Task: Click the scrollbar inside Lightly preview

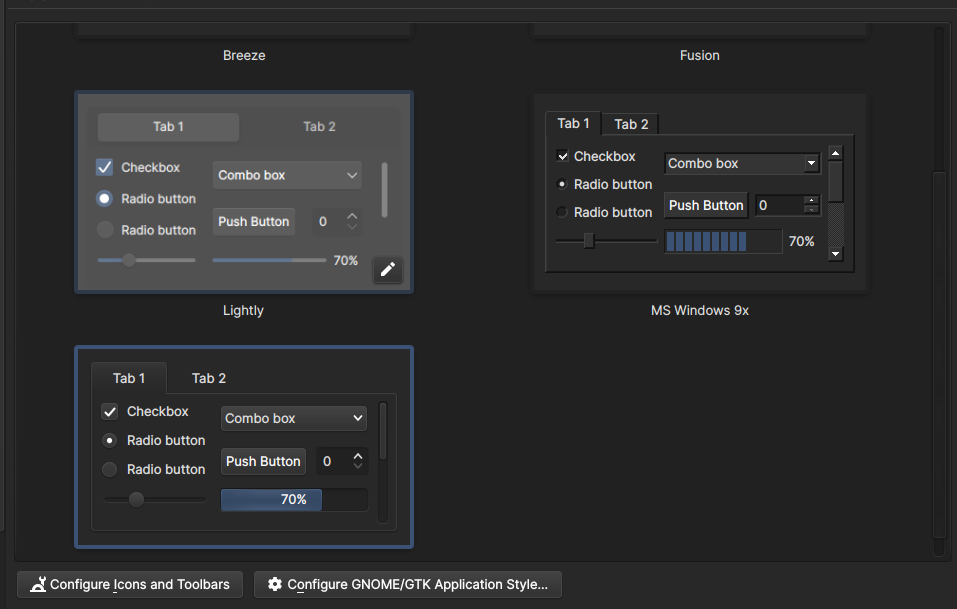Action: (385, 190)
